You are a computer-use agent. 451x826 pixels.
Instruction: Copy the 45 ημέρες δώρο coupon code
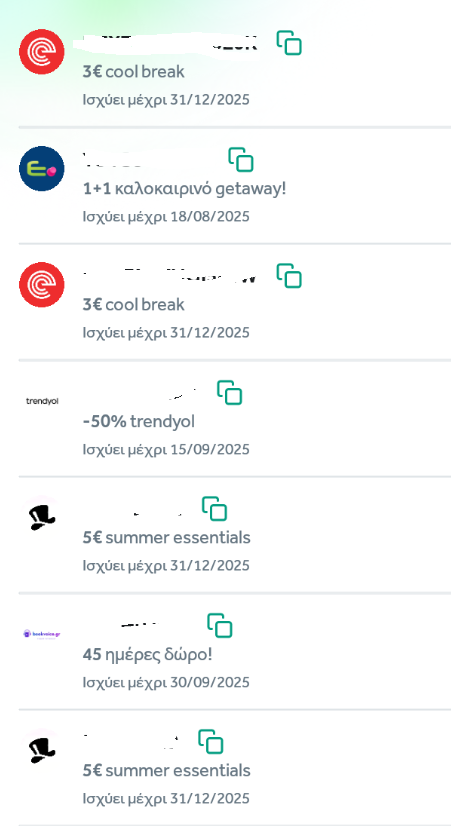[x=220, y=625]
